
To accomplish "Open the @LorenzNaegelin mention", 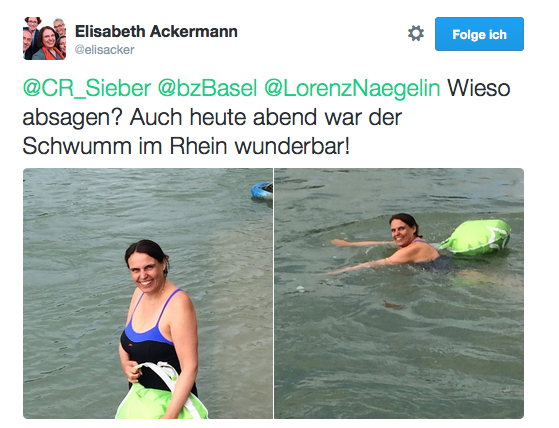I will [352, 88].
